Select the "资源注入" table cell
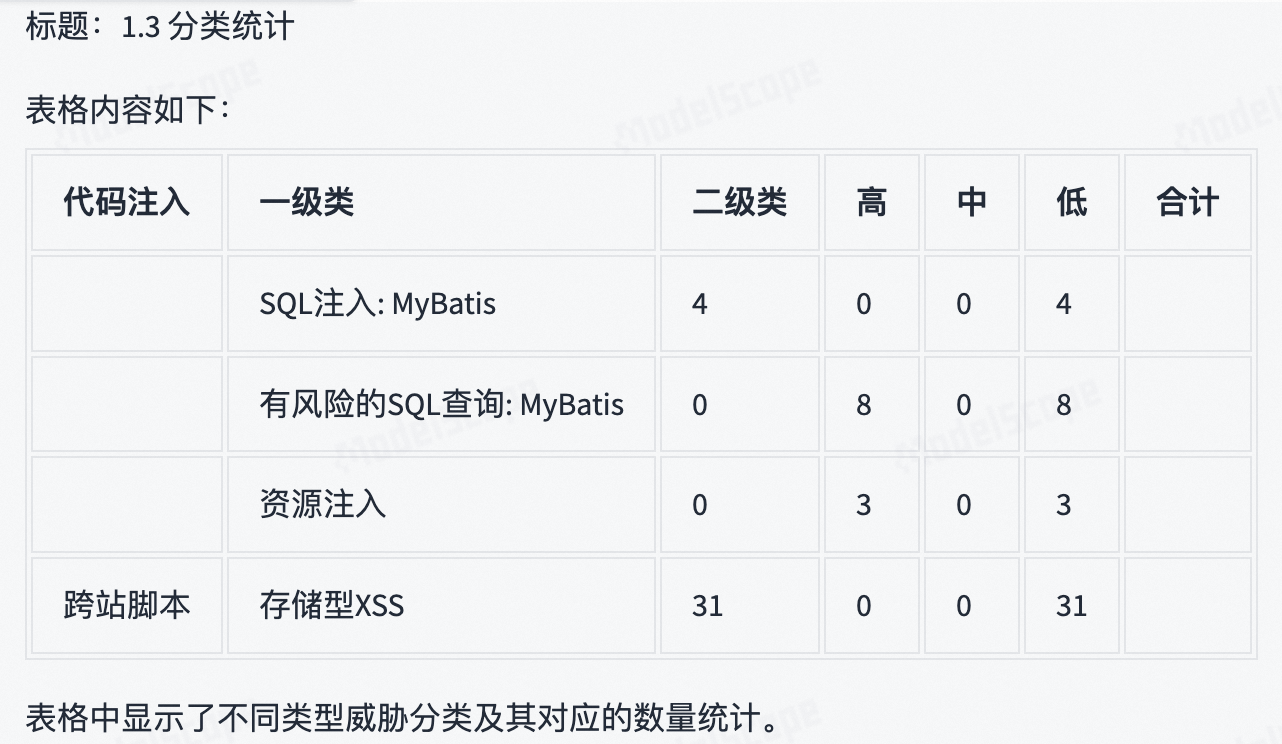The width and height of the screenshot is (1282, 744). click(x=322, y=505)
